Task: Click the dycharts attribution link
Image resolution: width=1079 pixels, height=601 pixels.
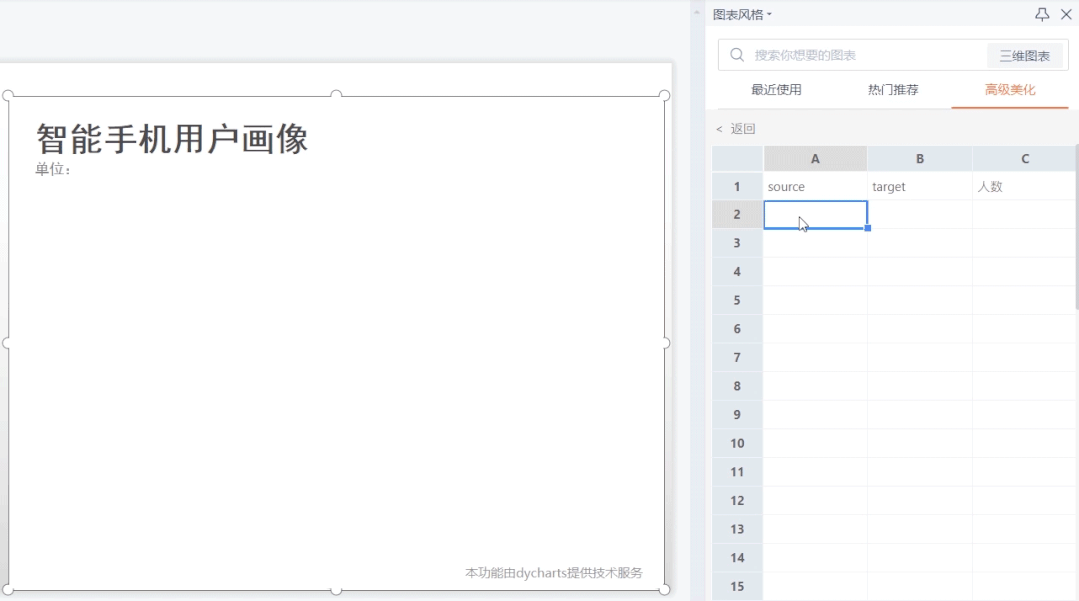Action: pos(553,573)
